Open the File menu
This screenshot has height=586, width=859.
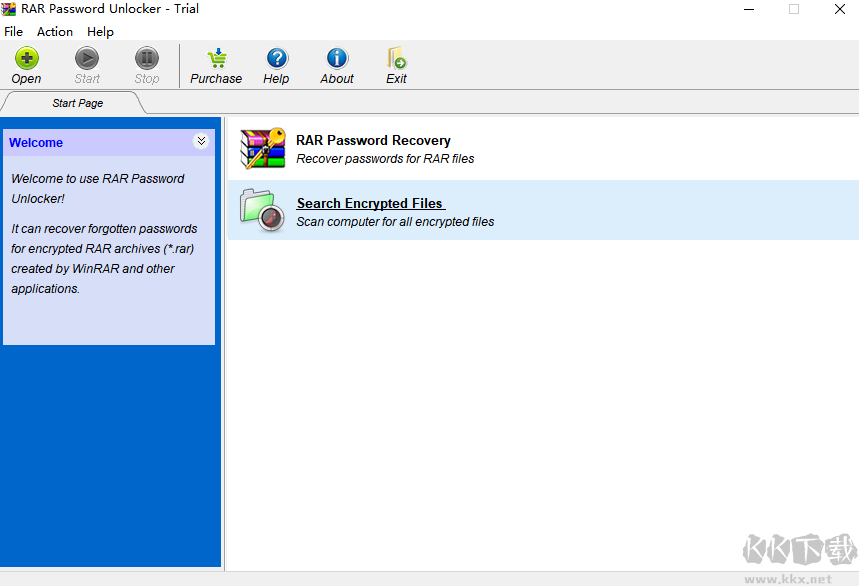[14, 31]
